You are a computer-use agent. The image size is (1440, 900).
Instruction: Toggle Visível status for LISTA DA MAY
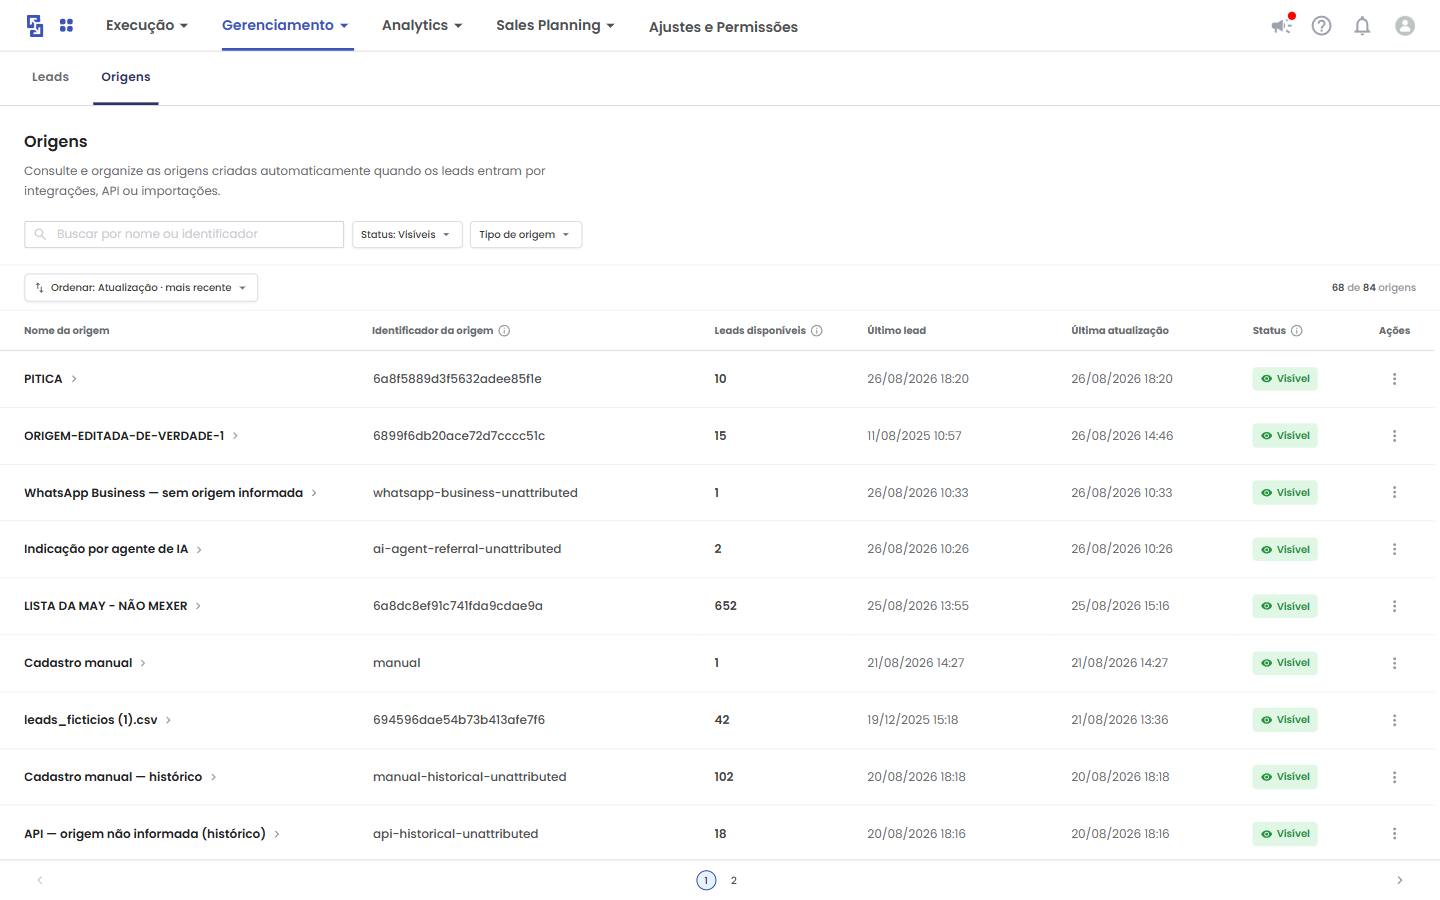click(x=1285, y=606)
